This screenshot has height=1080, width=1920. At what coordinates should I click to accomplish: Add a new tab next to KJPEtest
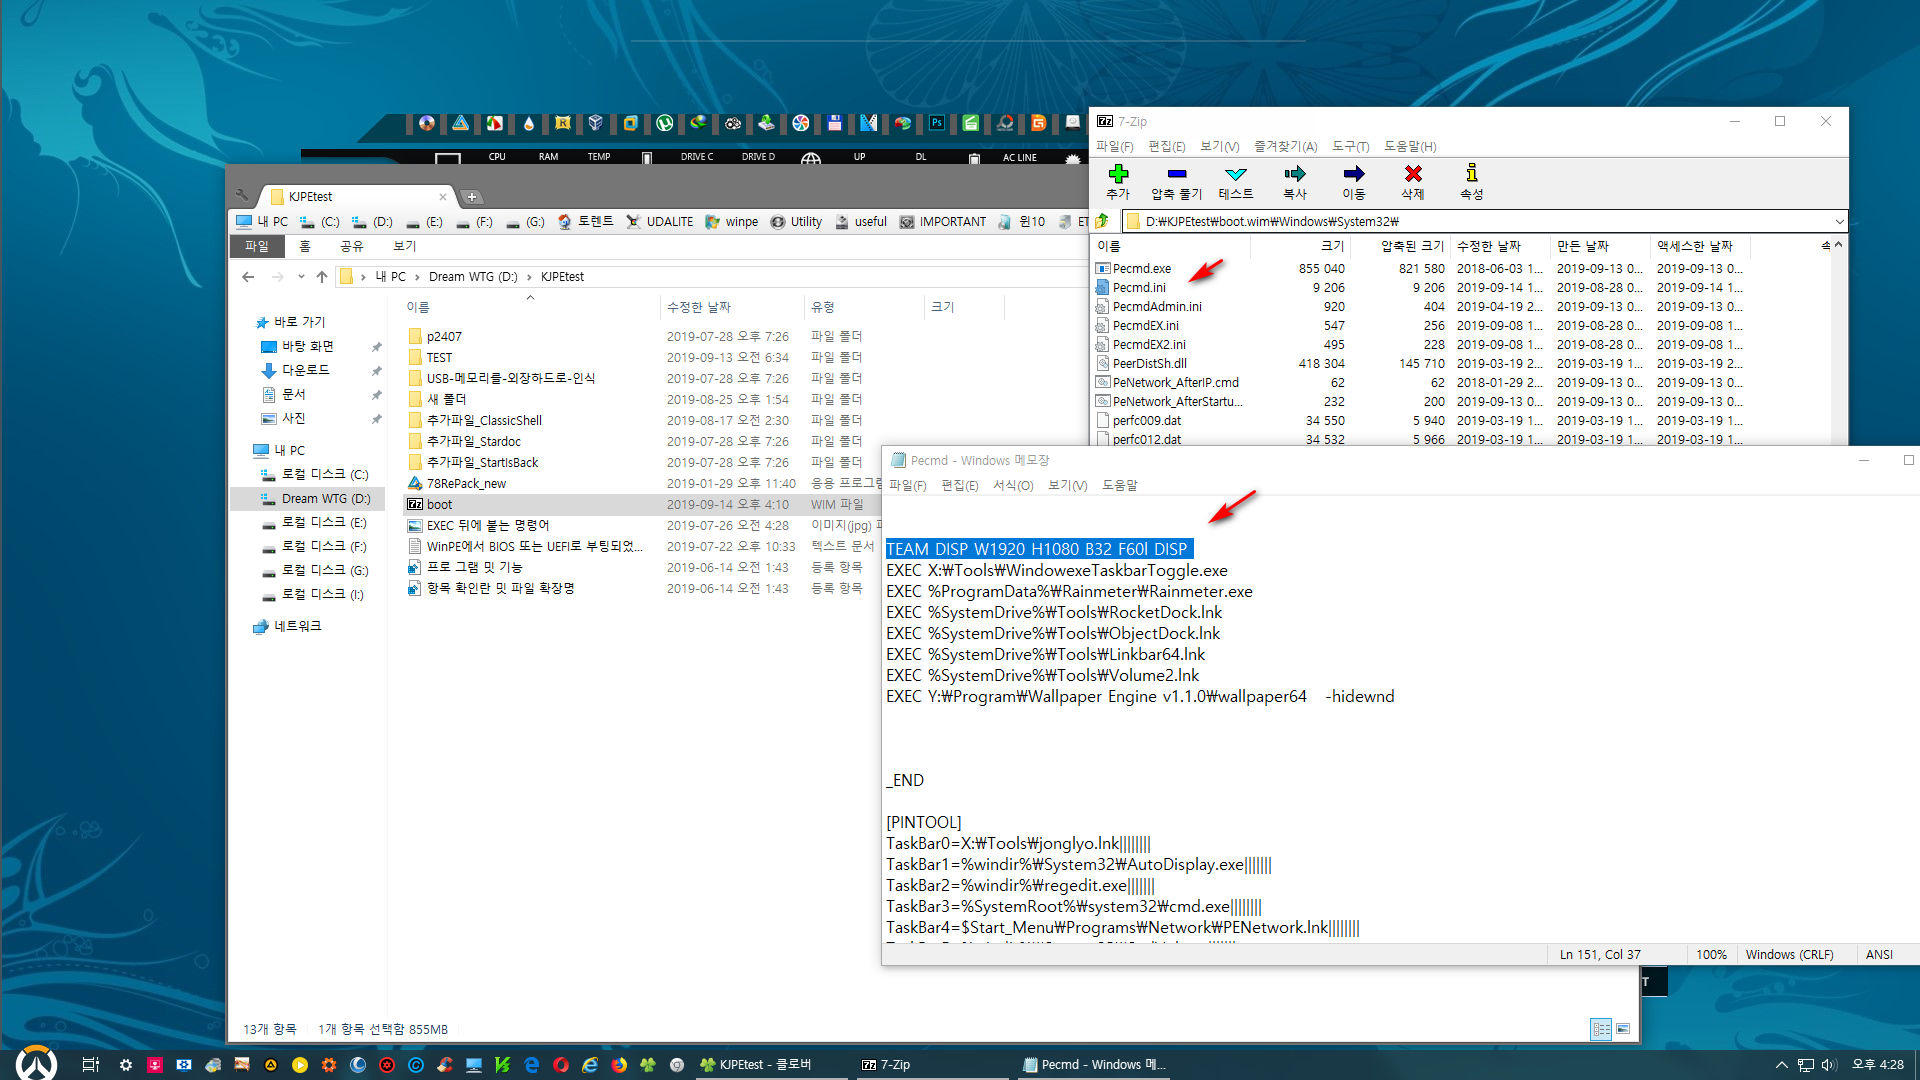(x=472, y=197)
